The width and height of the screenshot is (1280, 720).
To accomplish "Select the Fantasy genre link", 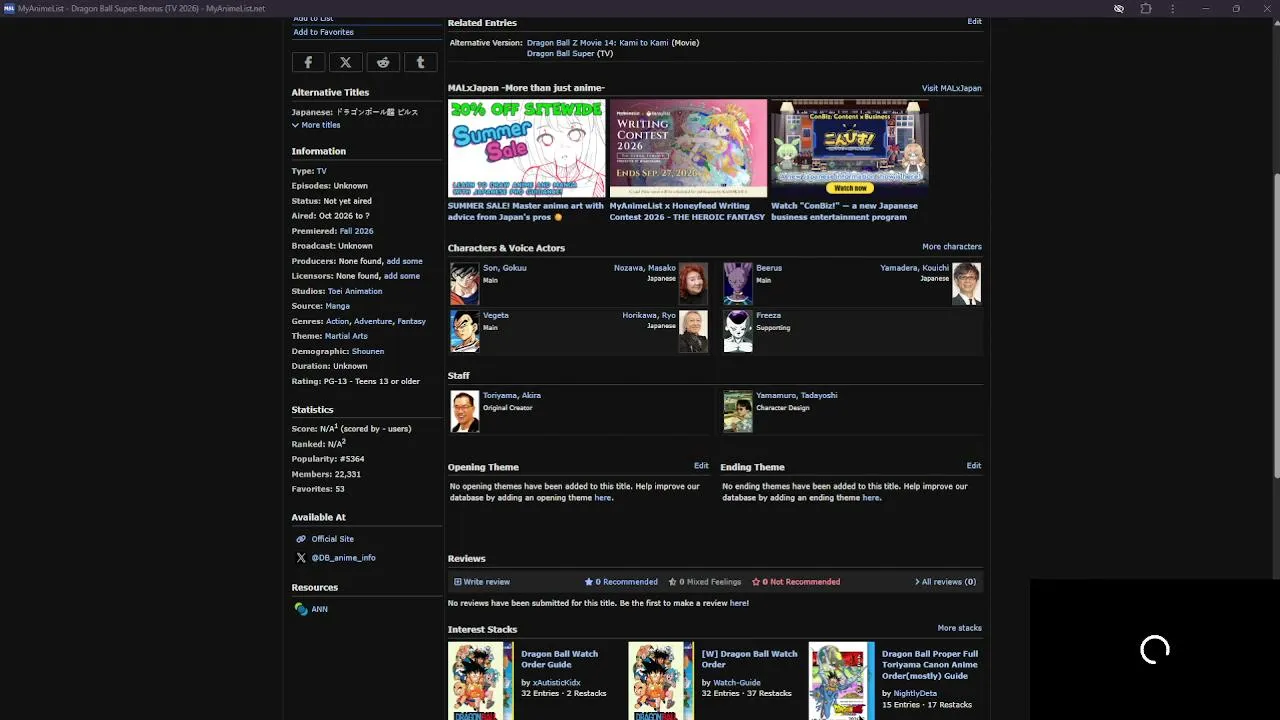I will [x=412, y=321].
